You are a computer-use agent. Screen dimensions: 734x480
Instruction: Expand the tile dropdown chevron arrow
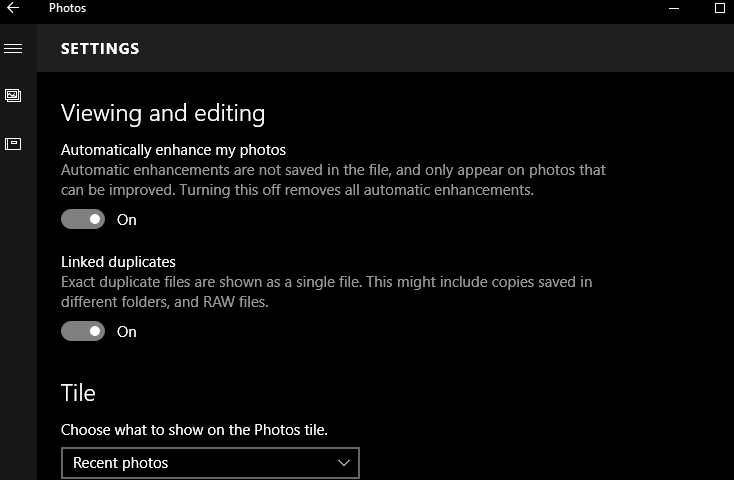tap(344, 463)
